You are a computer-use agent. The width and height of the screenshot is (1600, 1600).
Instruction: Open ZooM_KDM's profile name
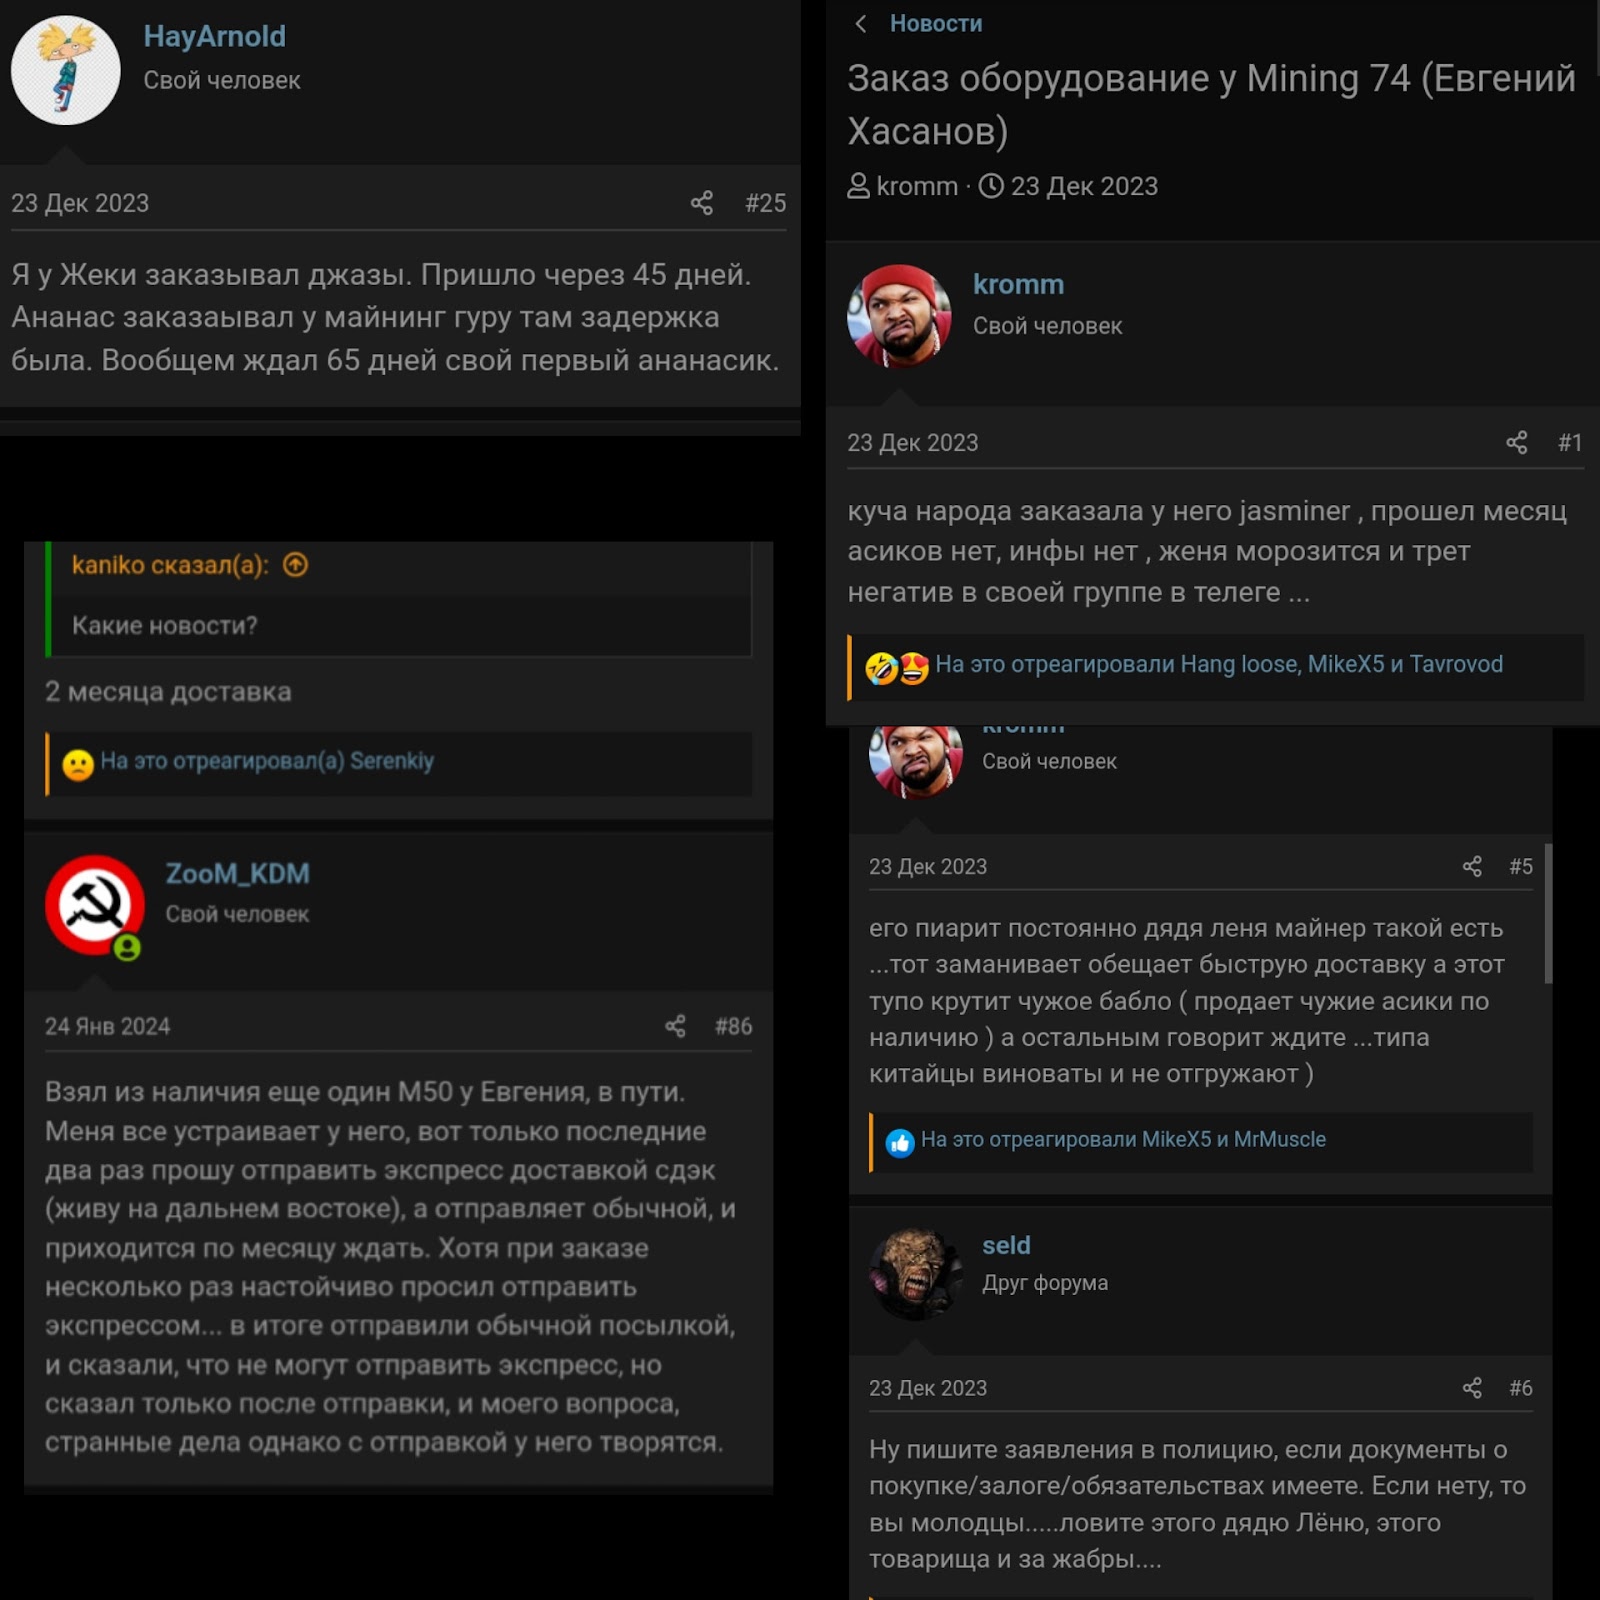coord(237,873)
